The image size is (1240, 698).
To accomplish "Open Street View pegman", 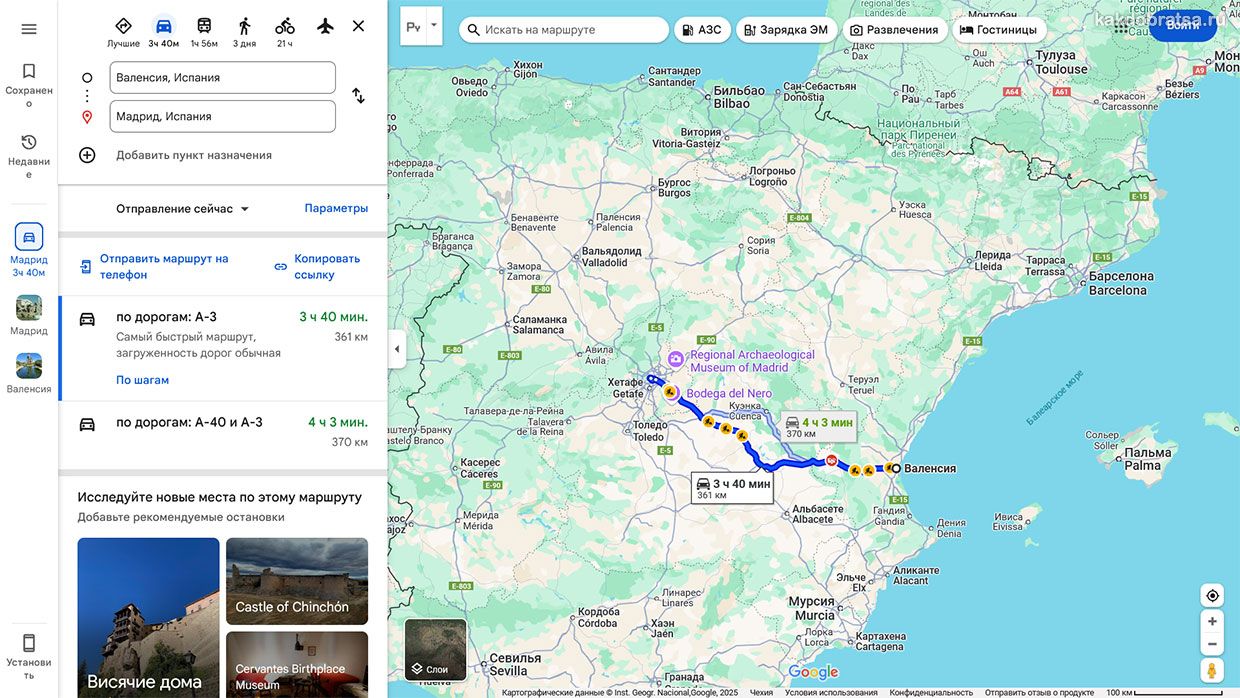I will click(1212, 670).
